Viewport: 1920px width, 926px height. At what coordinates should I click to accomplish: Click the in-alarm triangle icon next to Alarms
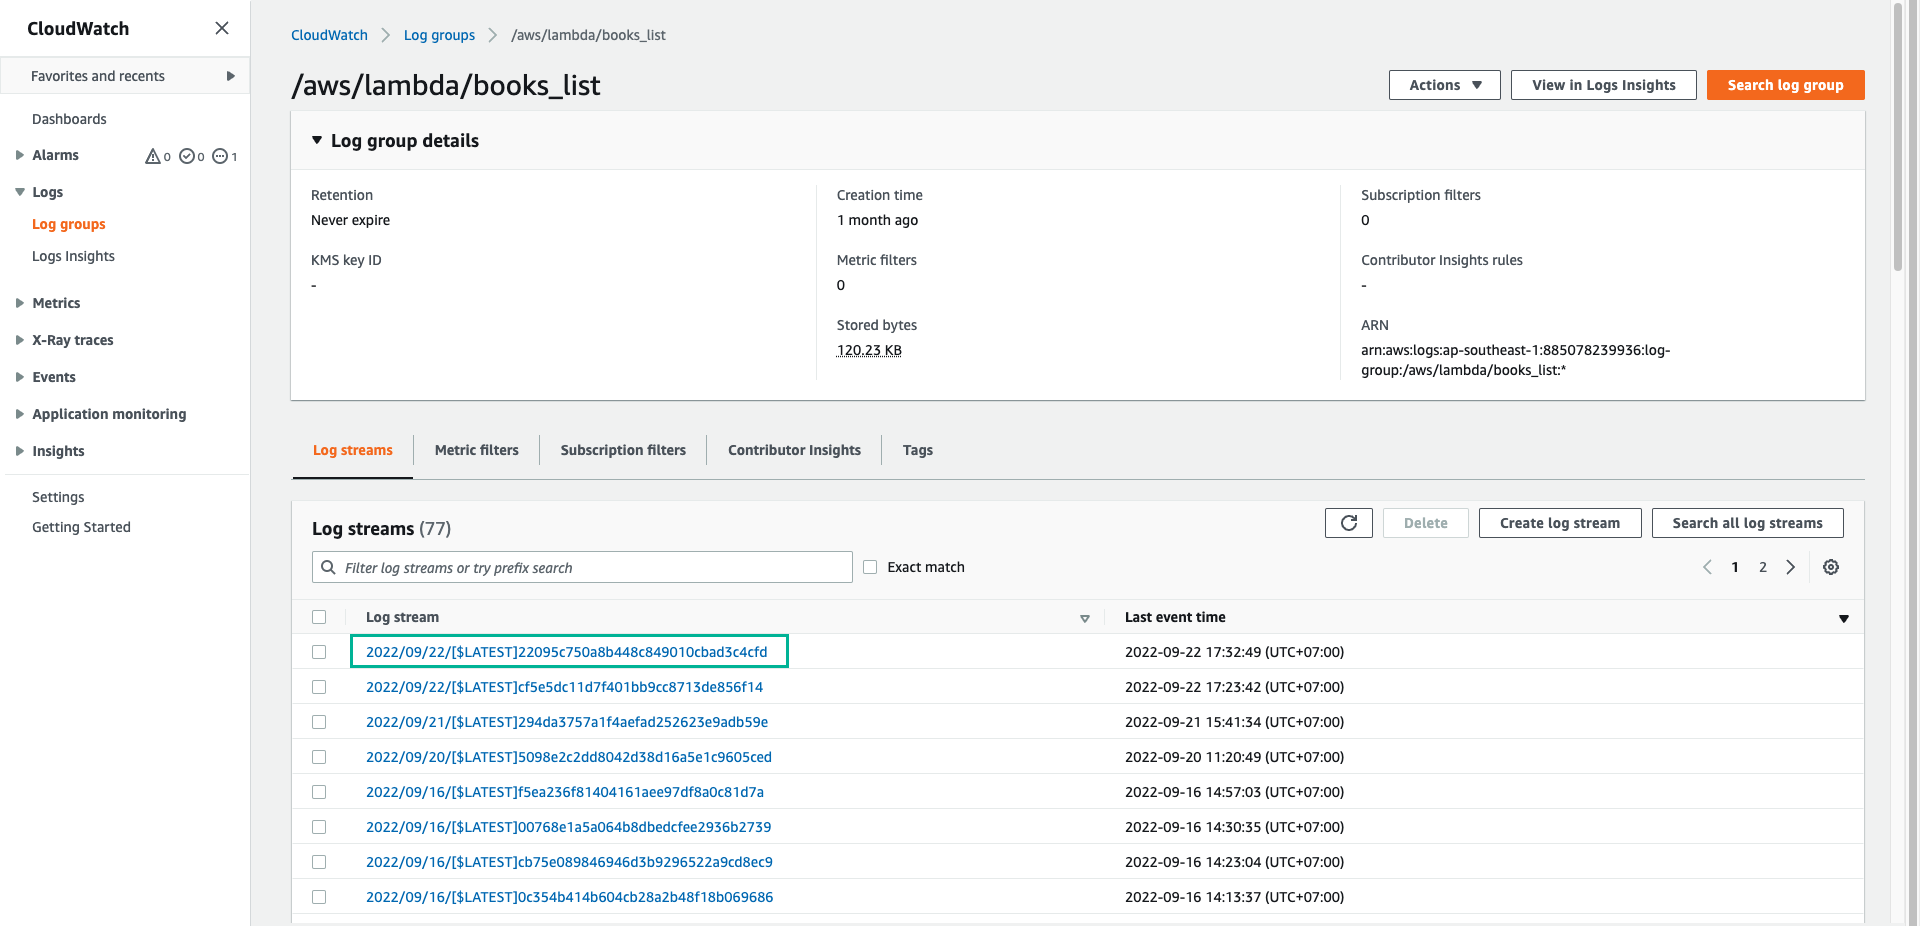pos(153,156)
